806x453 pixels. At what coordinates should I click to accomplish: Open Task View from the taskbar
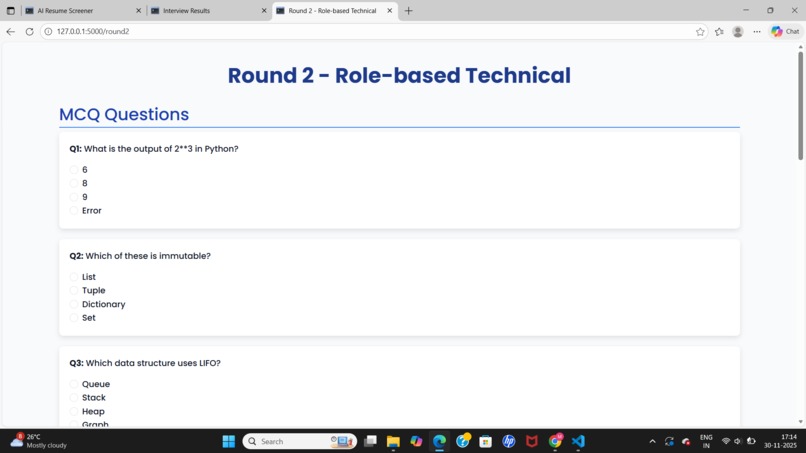click(x=370, y=441)
